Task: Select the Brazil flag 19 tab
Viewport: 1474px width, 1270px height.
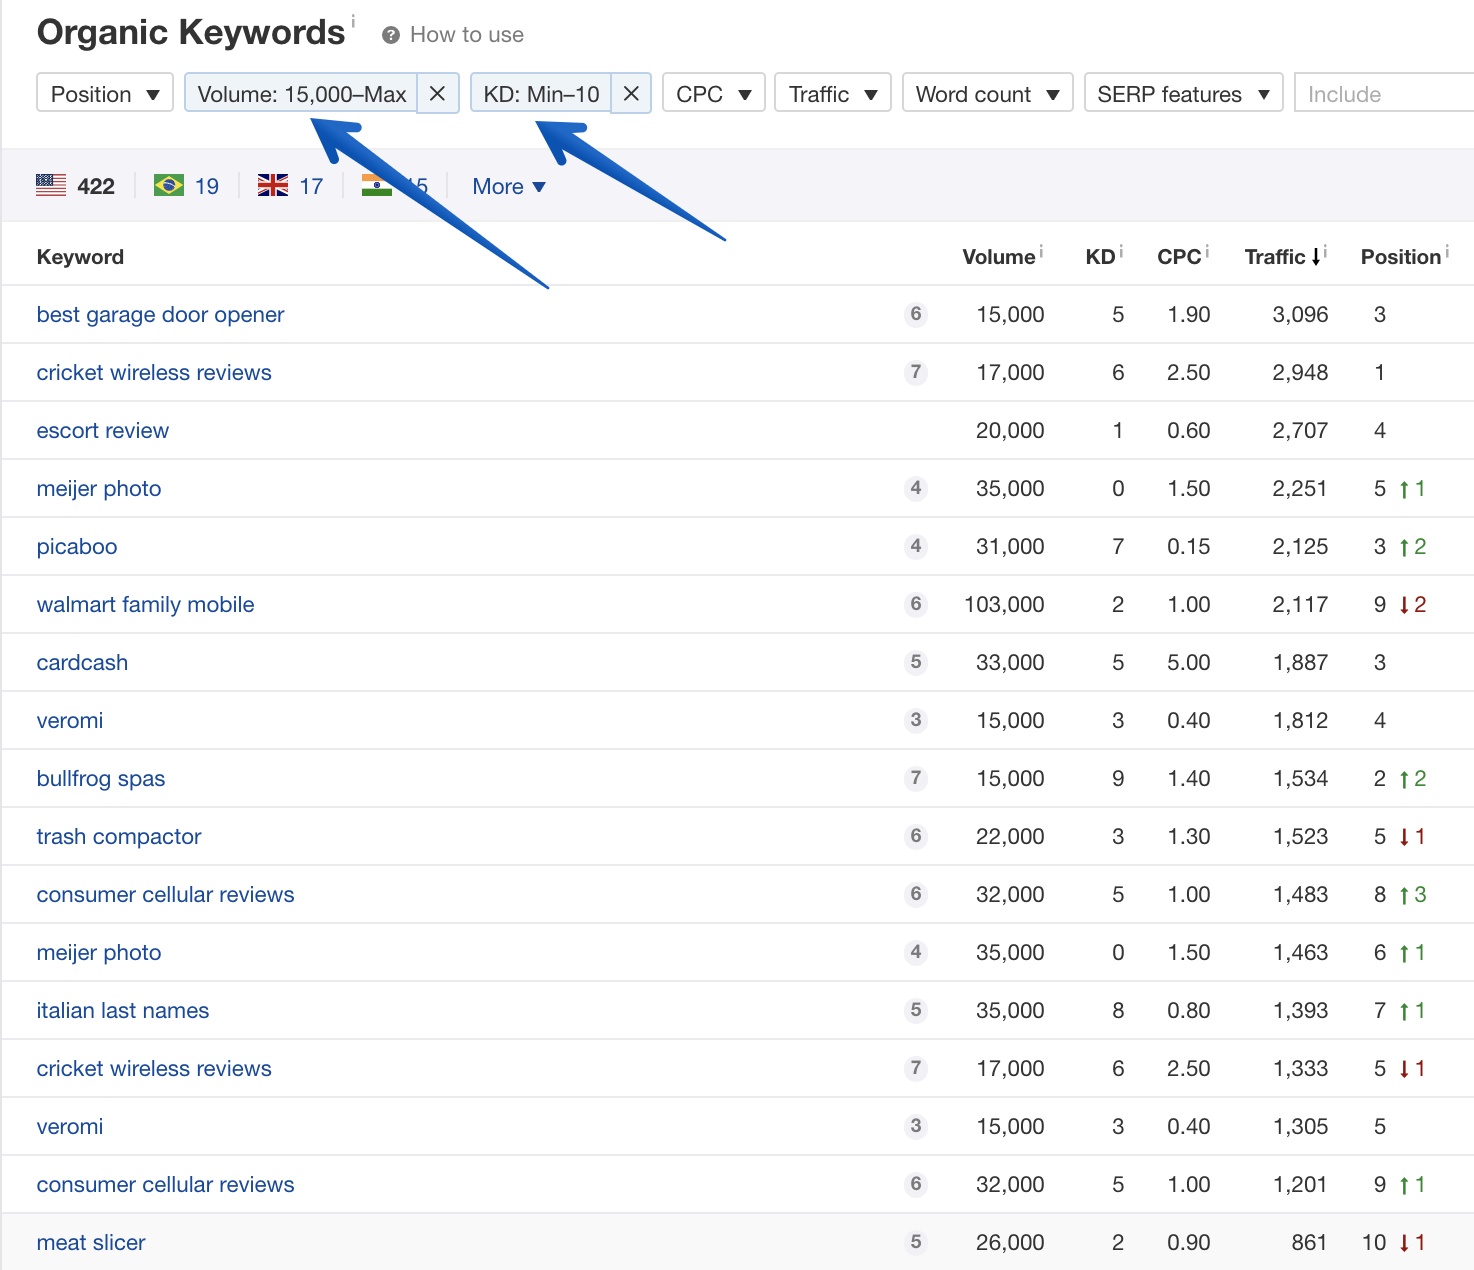Action: click(x=186, y=186)
